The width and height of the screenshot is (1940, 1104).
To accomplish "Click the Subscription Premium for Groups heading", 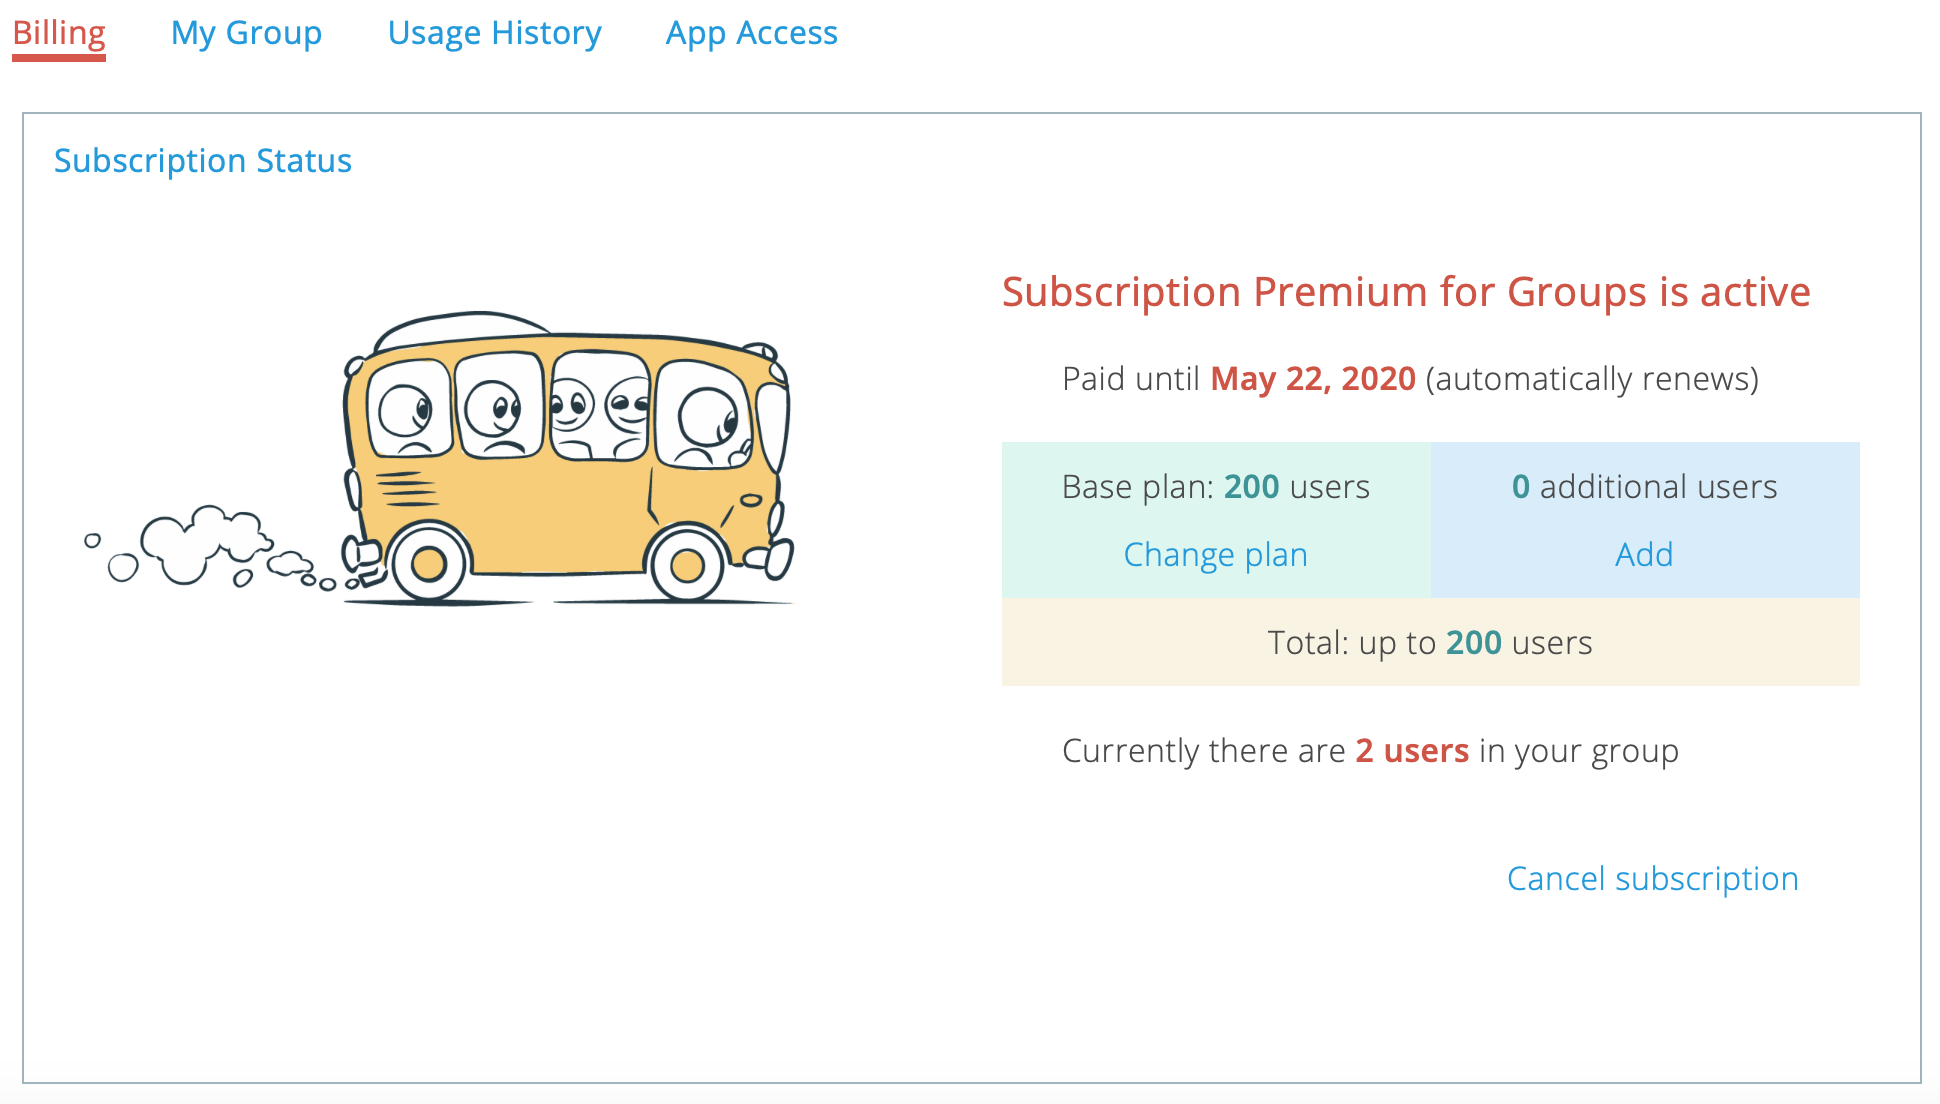I will coord(1406,292).
